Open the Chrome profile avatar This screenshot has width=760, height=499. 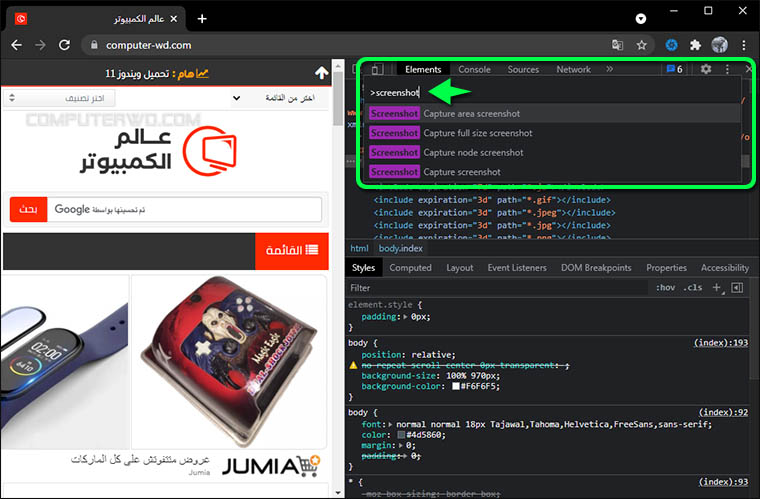[719, 45]
